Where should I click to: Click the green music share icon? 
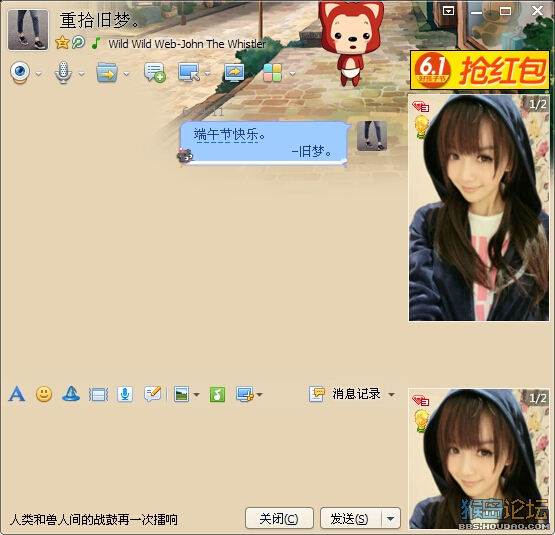tap(217, 394)
